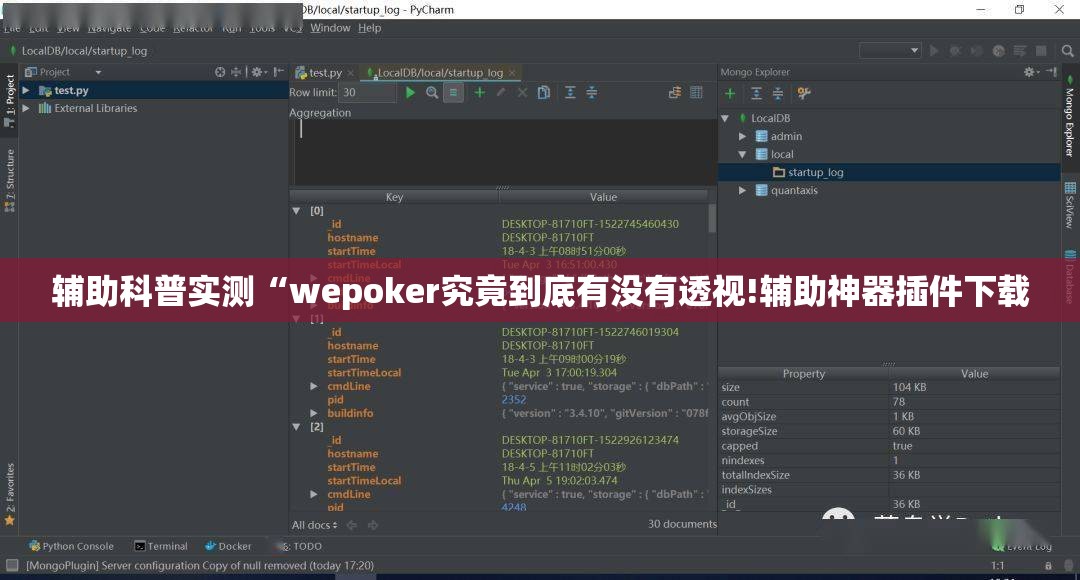Select the startup_log collection

click(816, 172)
